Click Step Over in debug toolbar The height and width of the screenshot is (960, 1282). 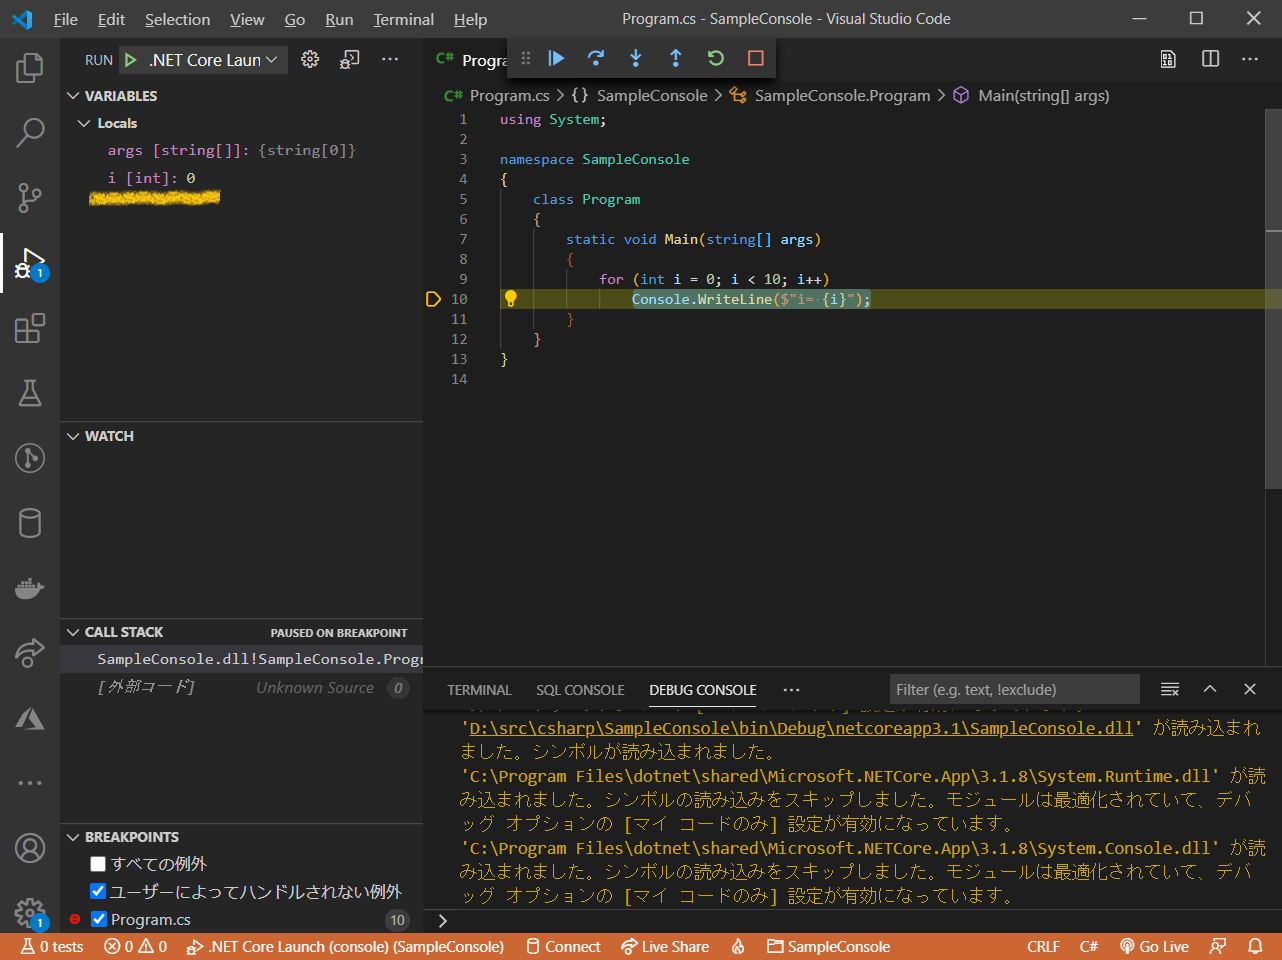(x=596, y=58)
